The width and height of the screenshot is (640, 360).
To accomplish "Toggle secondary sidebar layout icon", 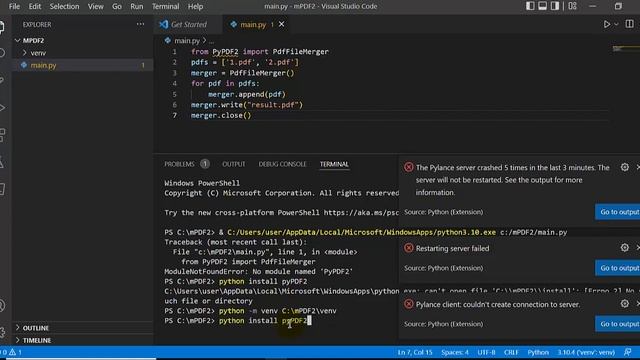I will pyautogui.click(x=555, y=6).
